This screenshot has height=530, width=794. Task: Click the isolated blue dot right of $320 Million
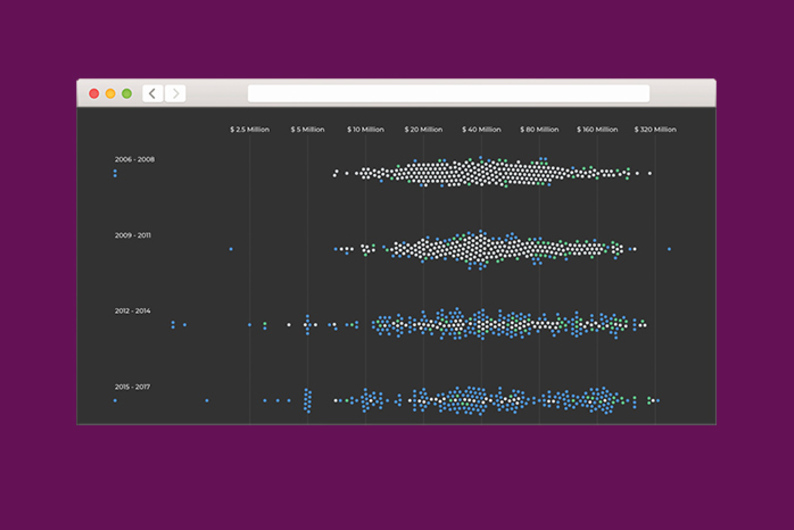(x=669, y=249)
